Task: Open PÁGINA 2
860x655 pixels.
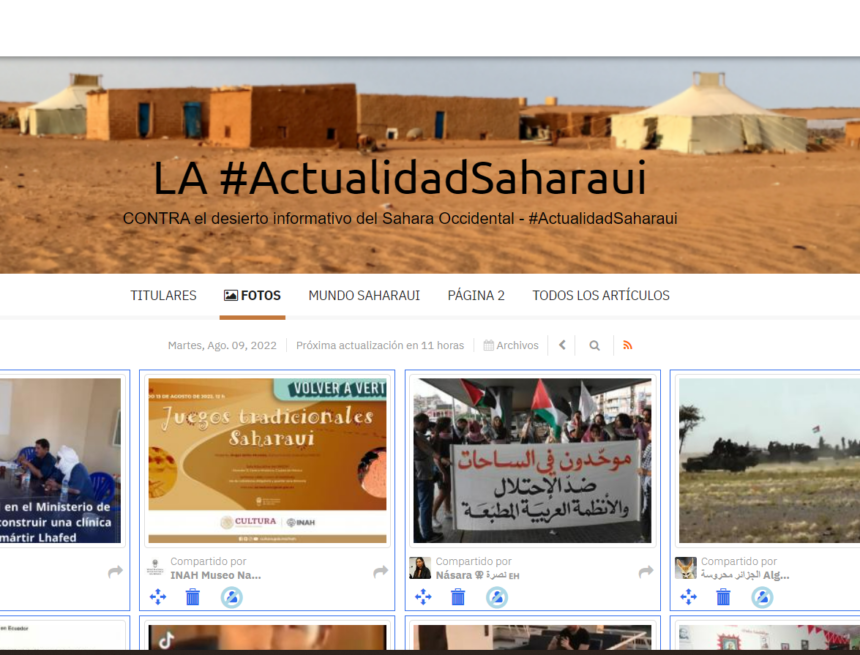Action: (x=476, y=295)
